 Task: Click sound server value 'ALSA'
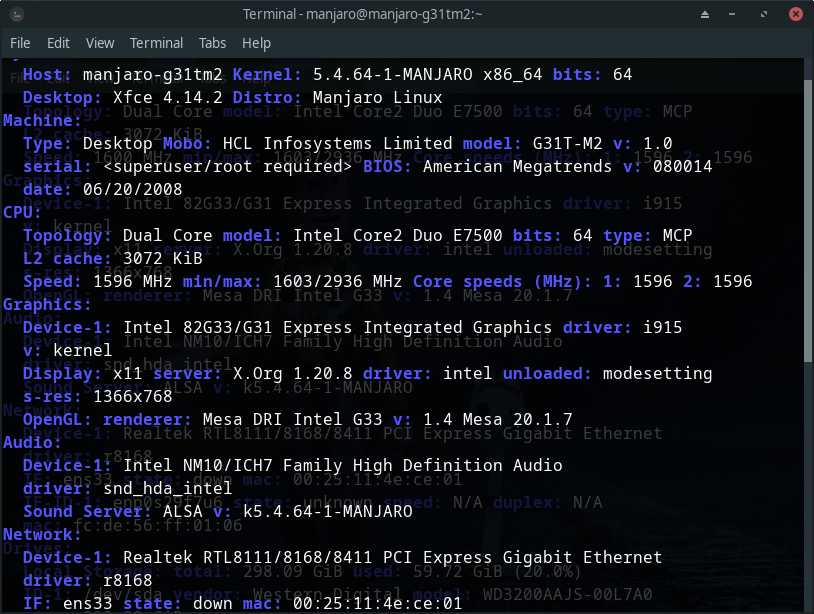coord(183,511)
